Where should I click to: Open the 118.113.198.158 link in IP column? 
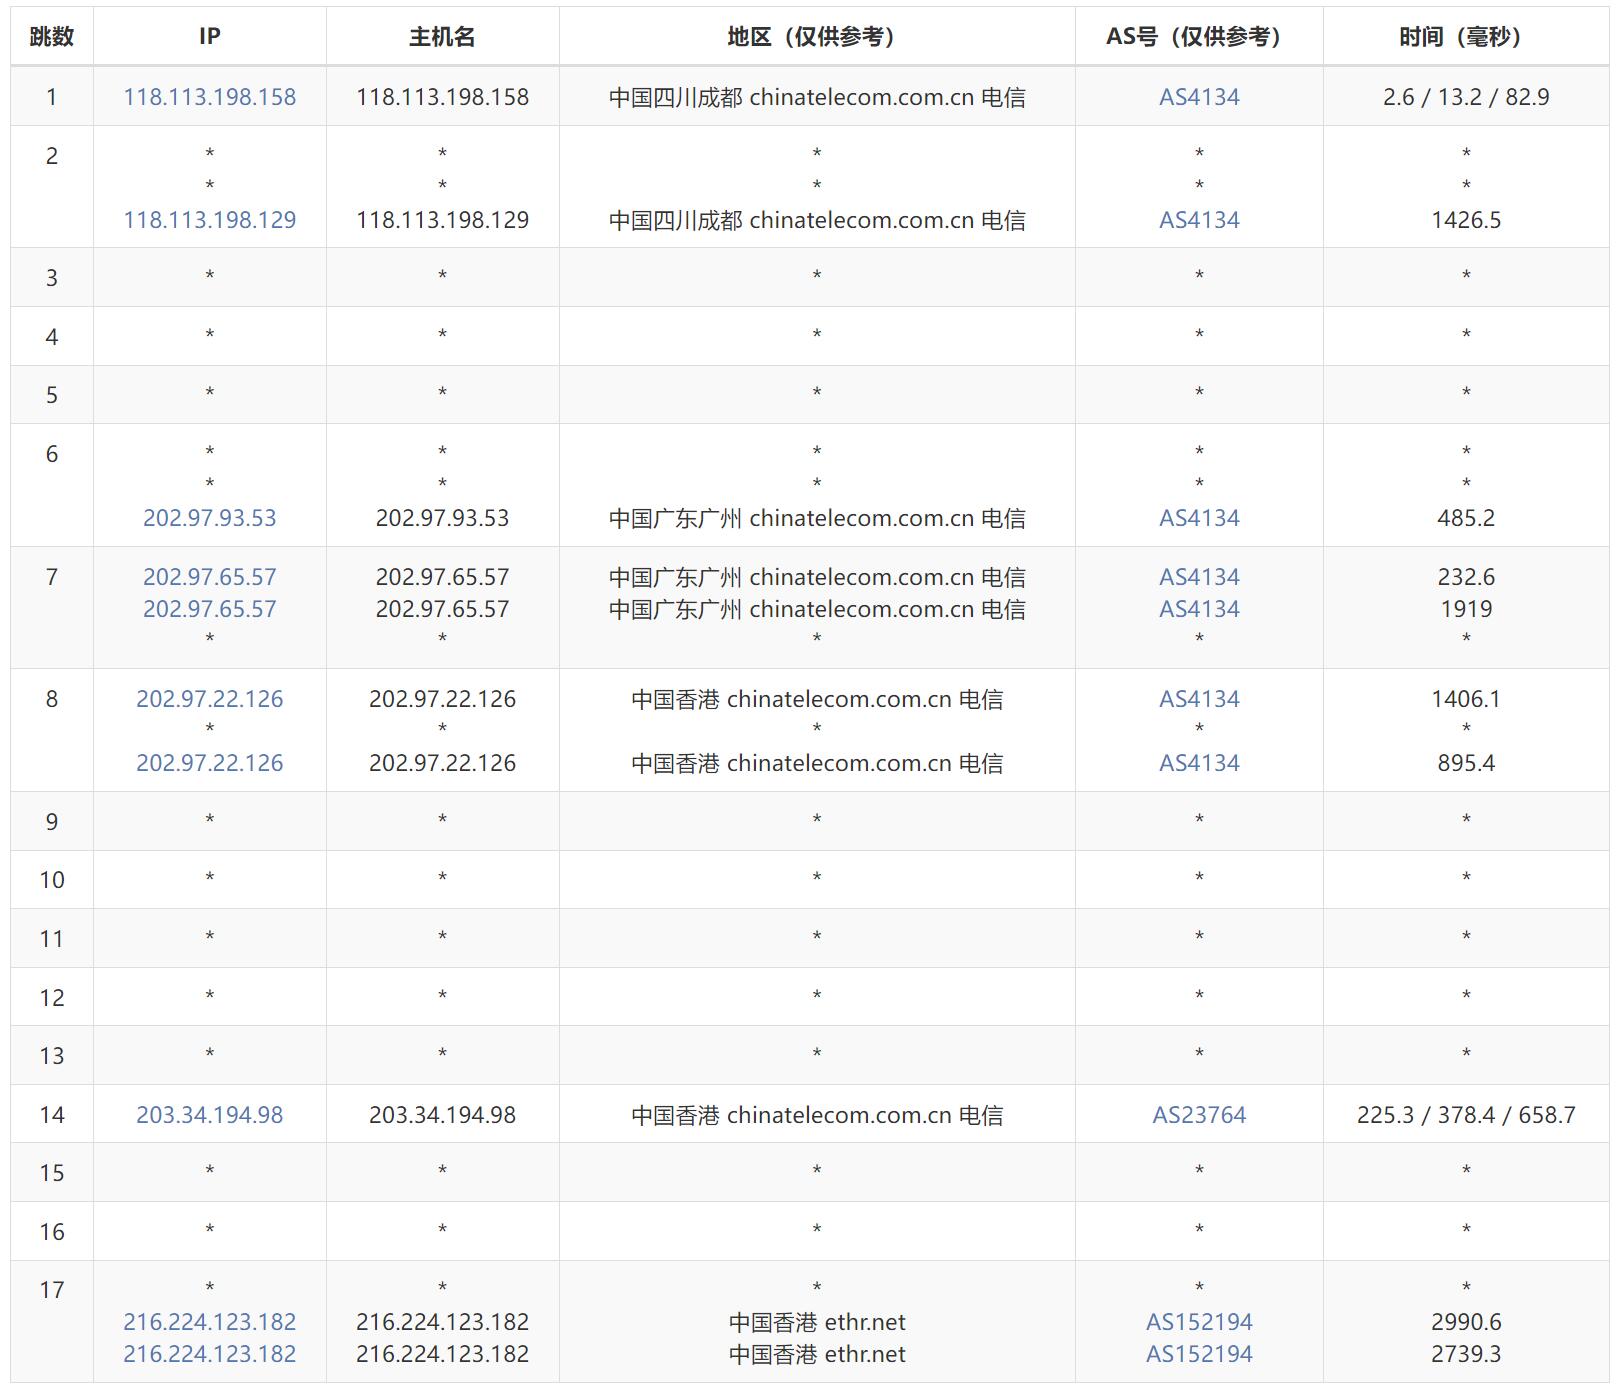click(x=210, y=97)
